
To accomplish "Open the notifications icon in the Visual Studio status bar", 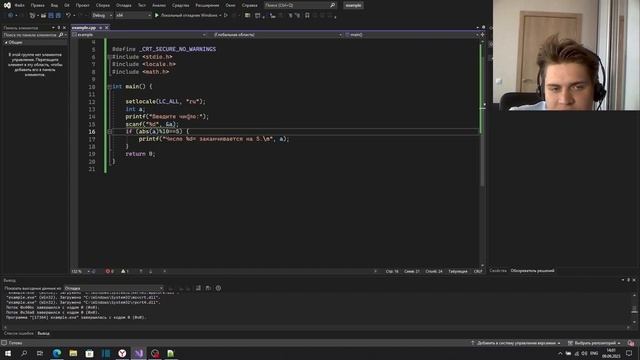I will click(x=631, y=343).
